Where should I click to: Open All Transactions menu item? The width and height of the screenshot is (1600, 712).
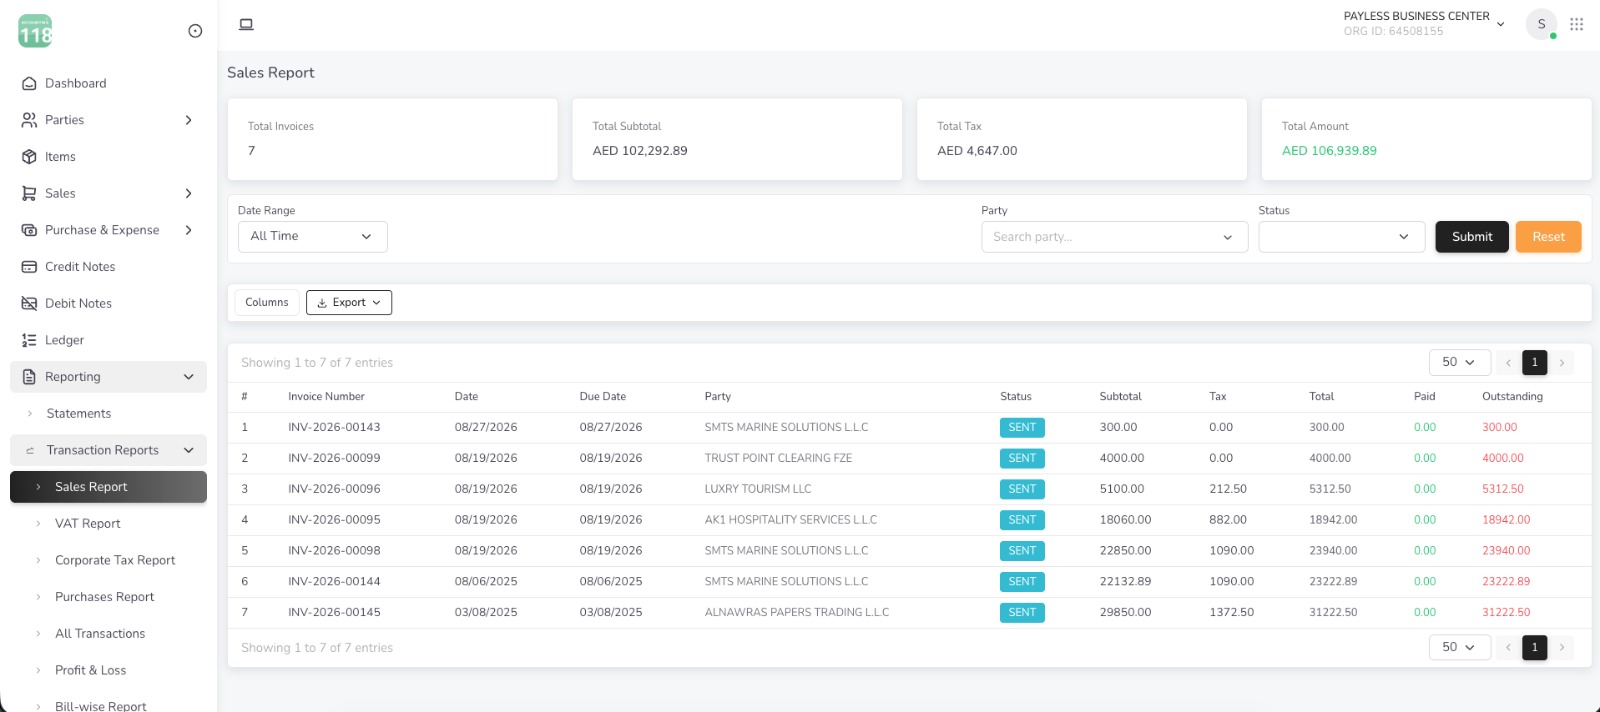click(x=108, y=634)
